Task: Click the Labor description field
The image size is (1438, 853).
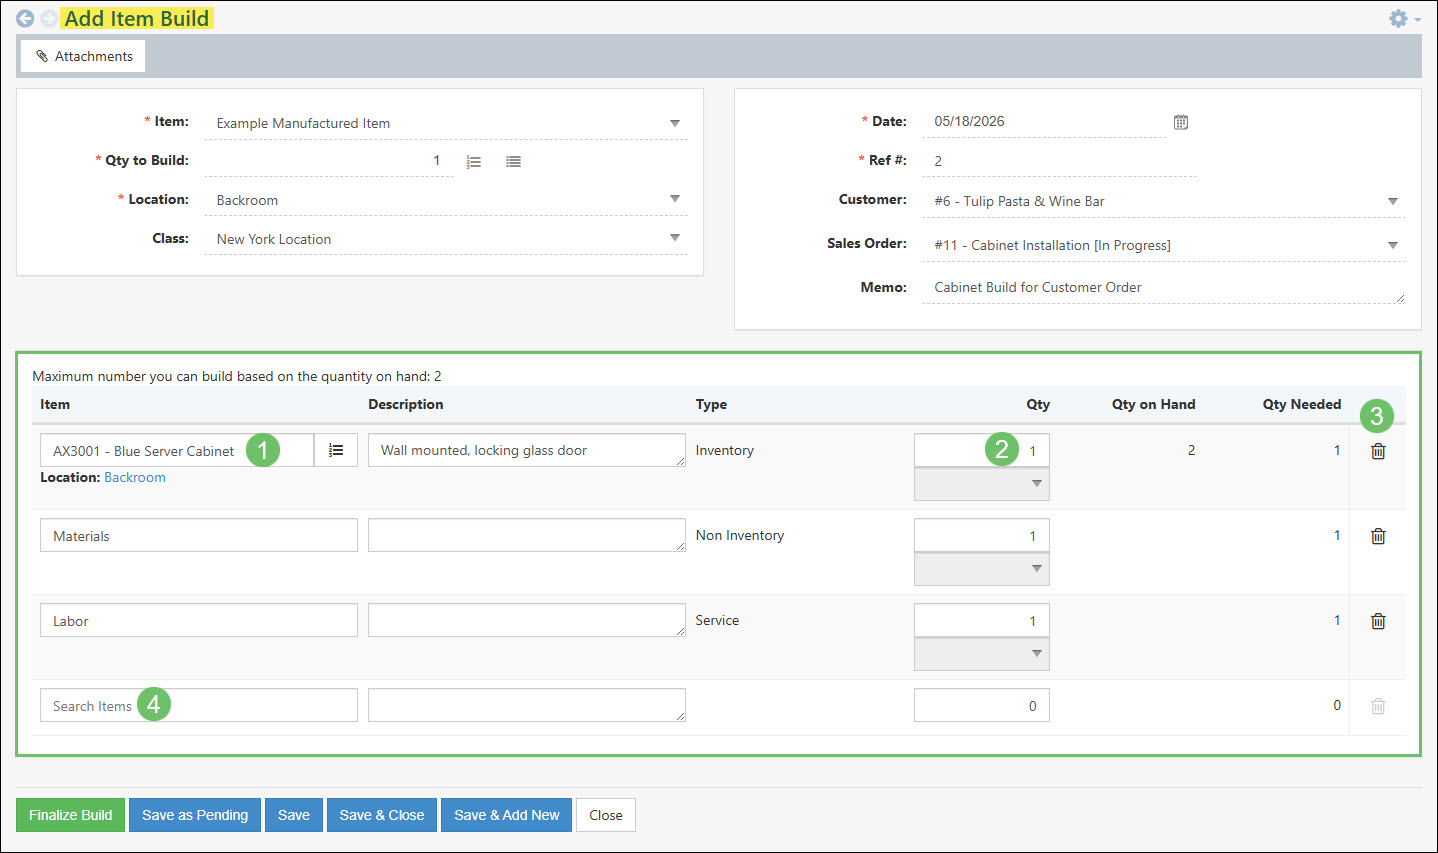Action: coord(527,620)
